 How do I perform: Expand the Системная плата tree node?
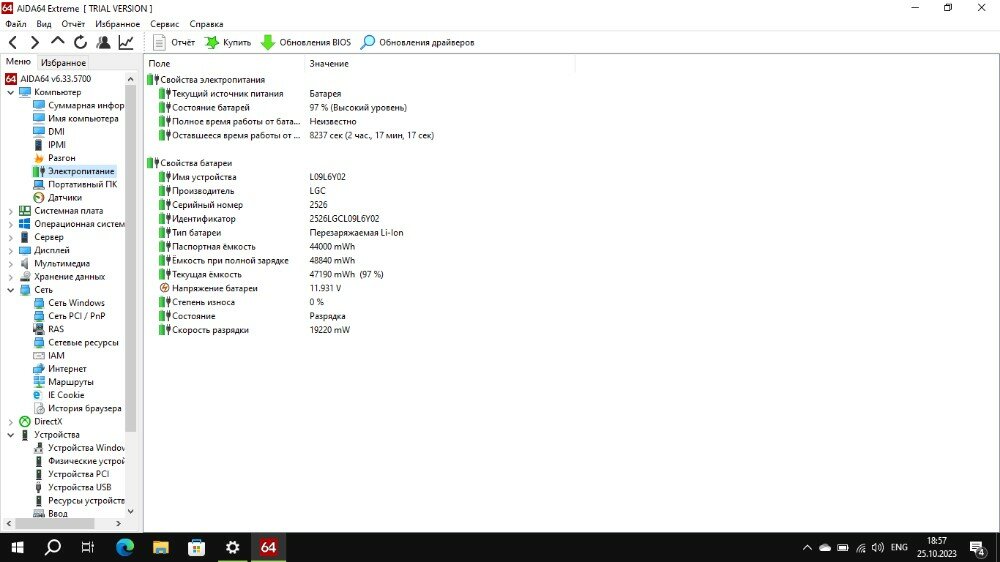pyautogui.click(x=10, y=211)
